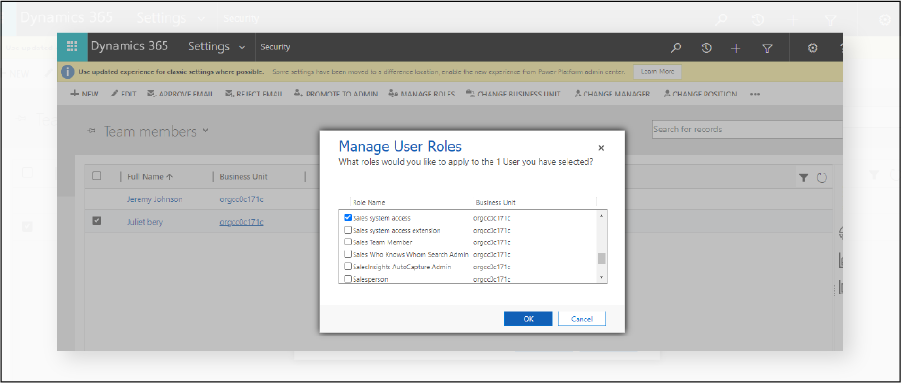The height and width of the screenshot is (383, 901).
Task: Click NEW in the command bar
Action: tap(84, 94)
